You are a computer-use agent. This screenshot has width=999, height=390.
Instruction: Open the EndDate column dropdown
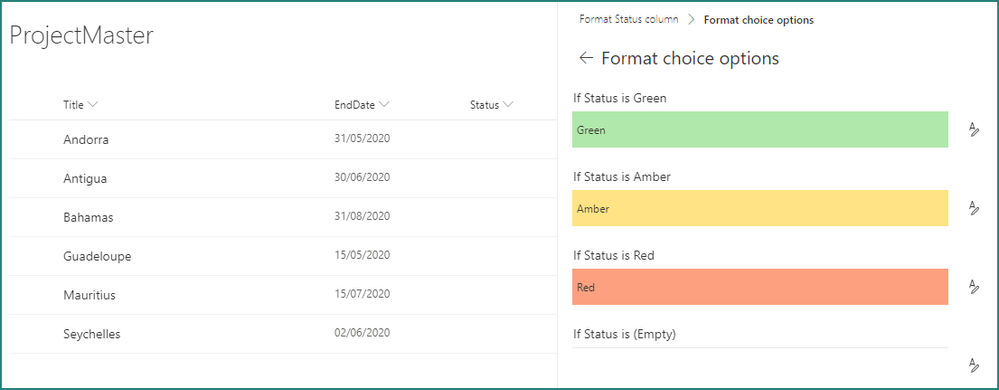click(384, 105)
